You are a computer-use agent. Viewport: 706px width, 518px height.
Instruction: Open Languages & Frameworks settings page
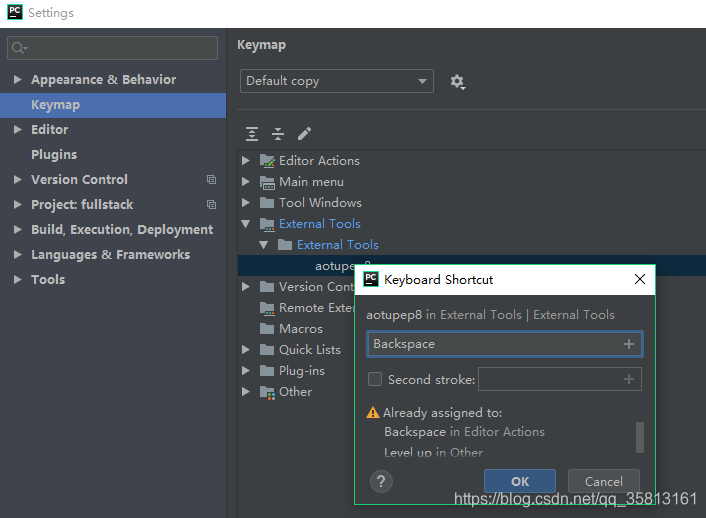[x=111, y=255]
